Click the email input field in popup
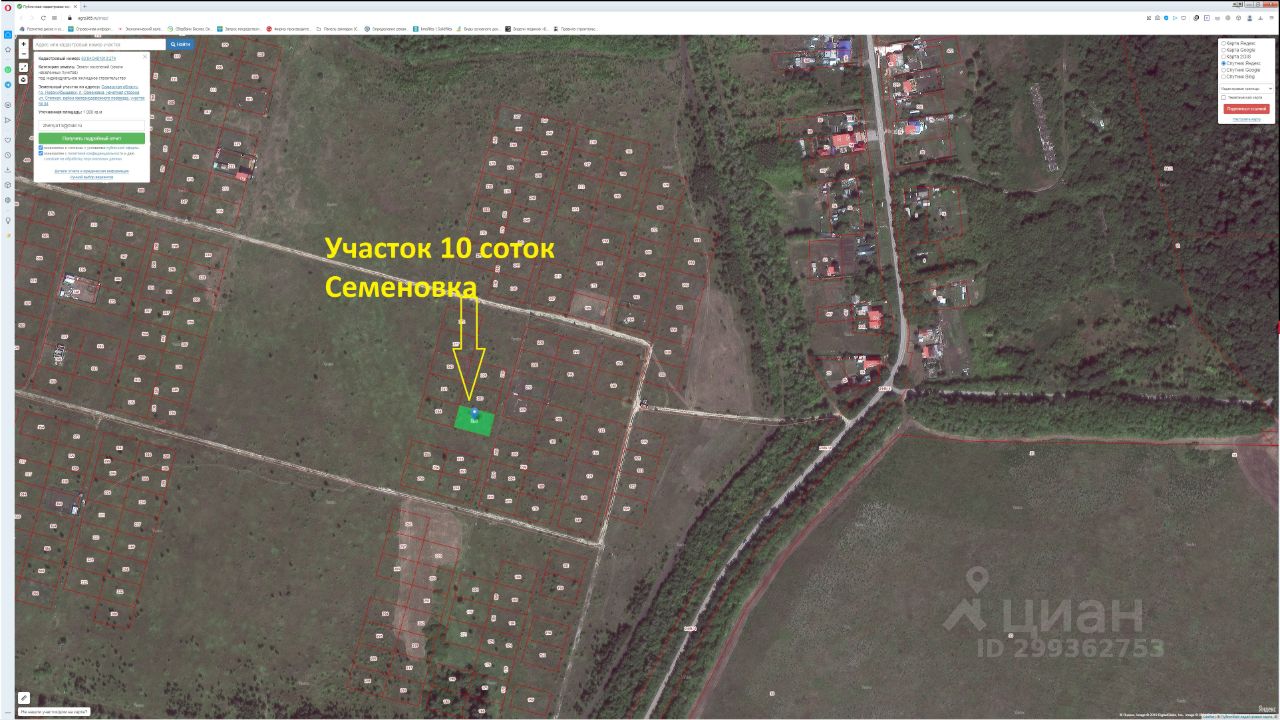Image resolution: width=1280 pixels, height=720 pixels. coord(92,125)
